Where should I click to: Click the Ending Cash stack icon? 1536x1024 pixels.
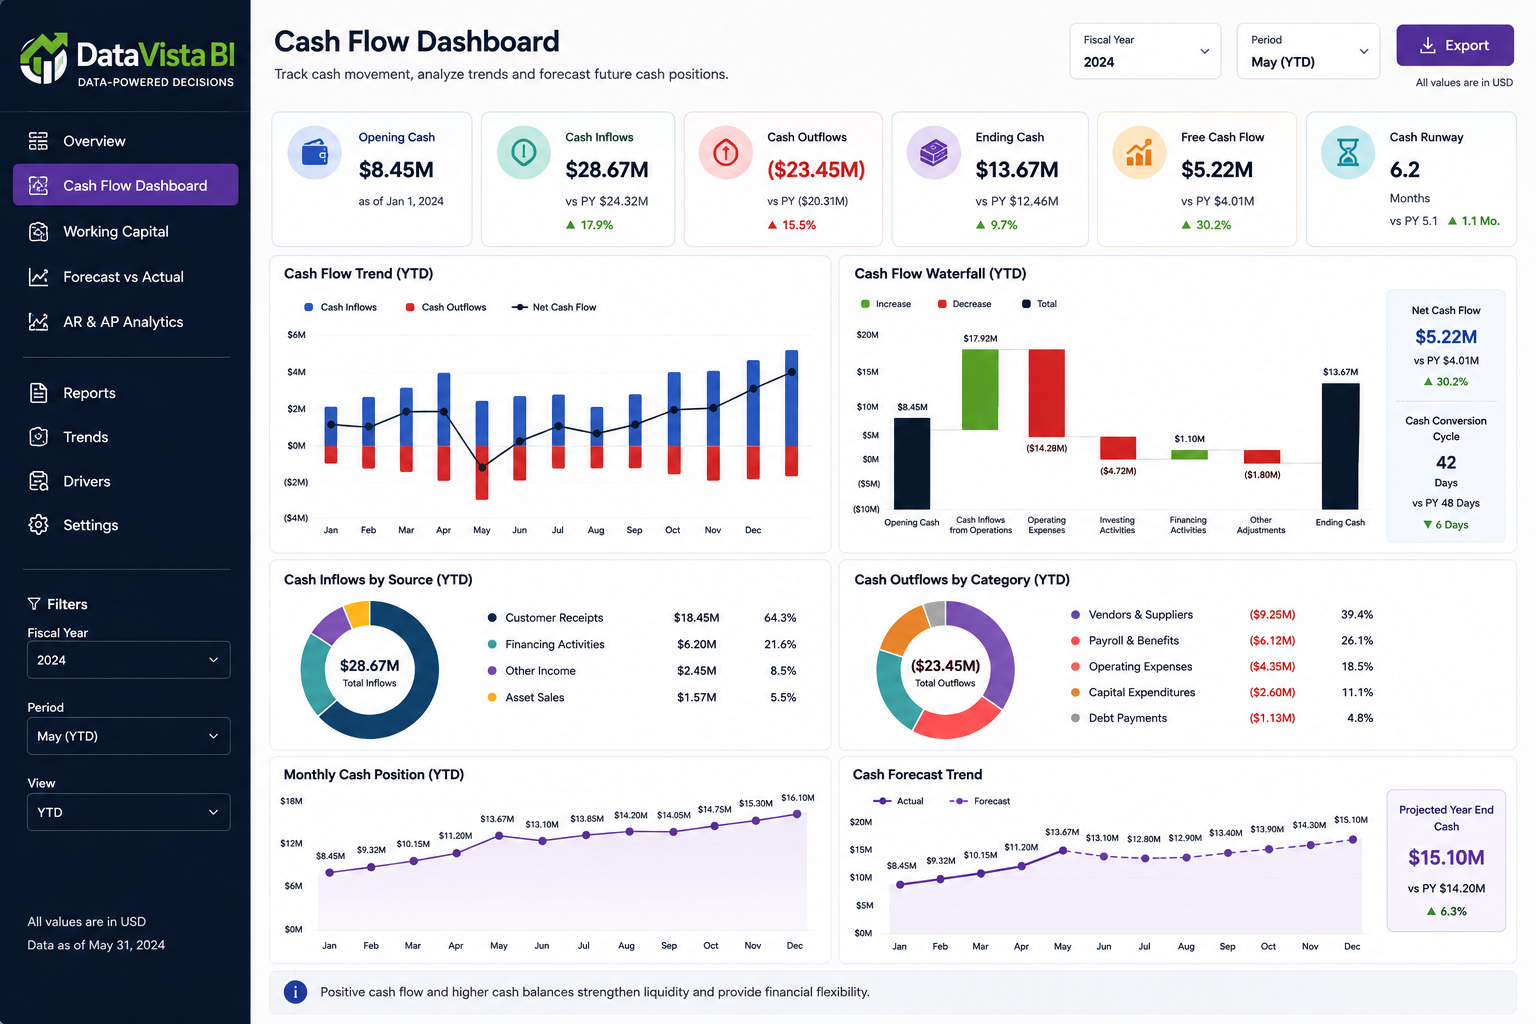click(934, 153)
